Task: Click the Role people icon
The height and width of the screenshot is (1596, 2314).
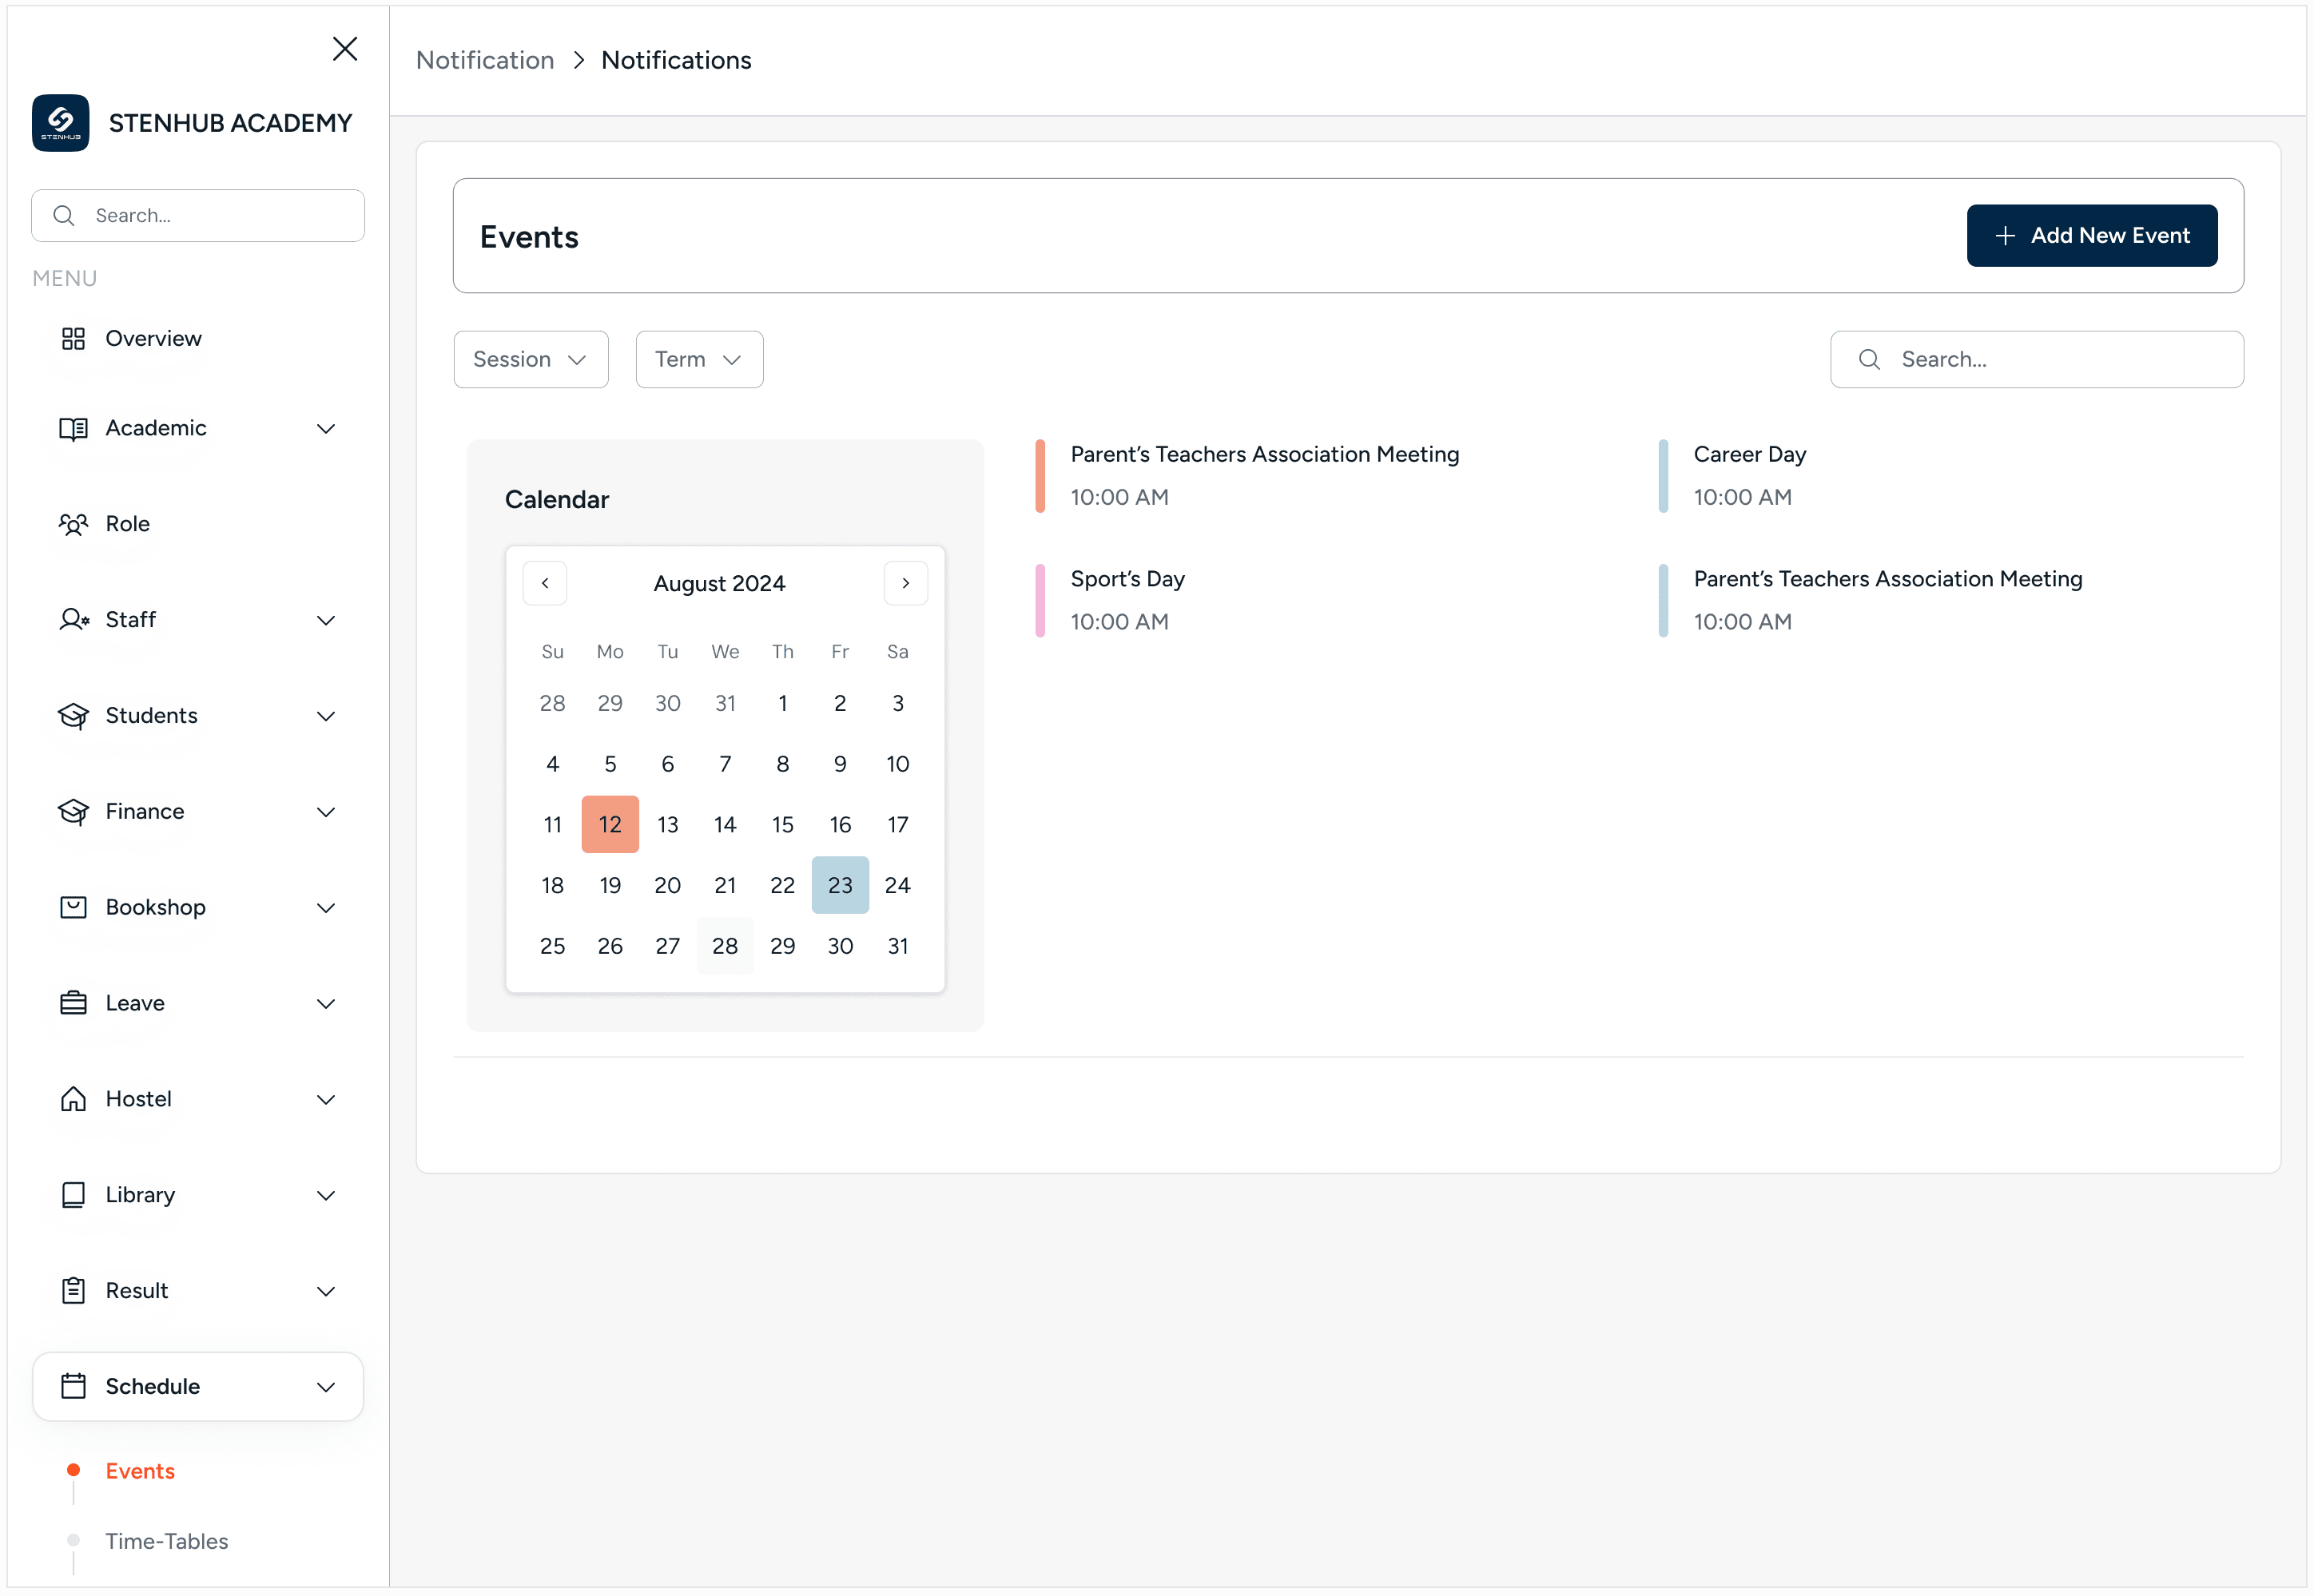Action: point(73,524)
